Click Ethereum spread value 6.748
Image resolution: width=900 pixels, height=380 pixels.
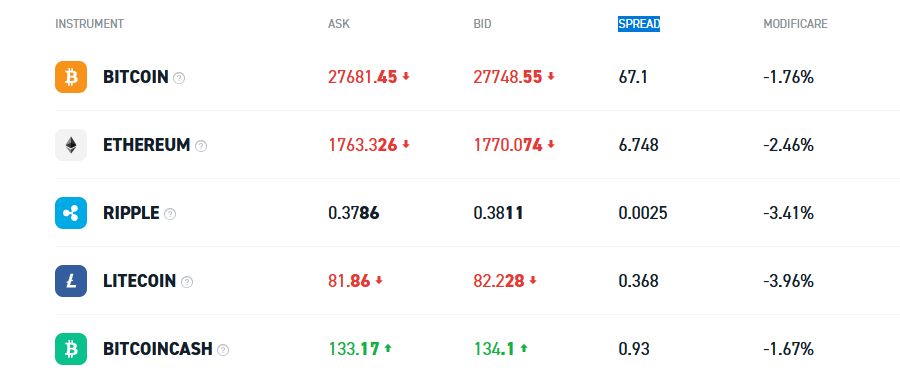pyautogui.click(x=638, y=145)
